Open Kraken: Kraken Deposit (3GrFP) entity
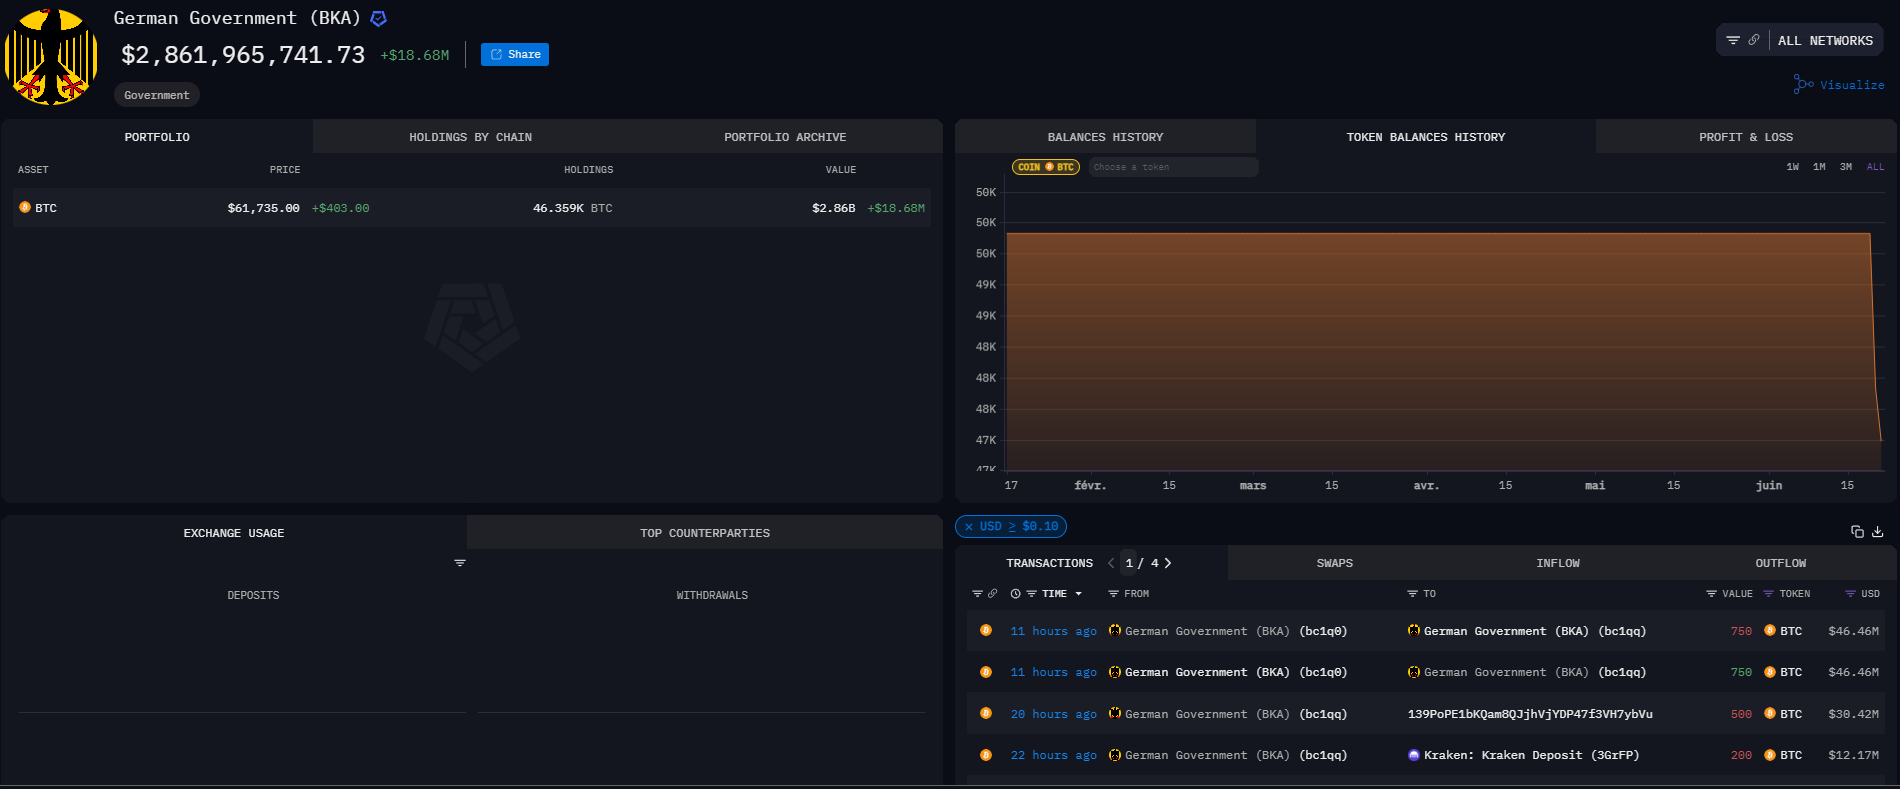The height and width of the screenshot is (789, 1900). [1531, 755]
